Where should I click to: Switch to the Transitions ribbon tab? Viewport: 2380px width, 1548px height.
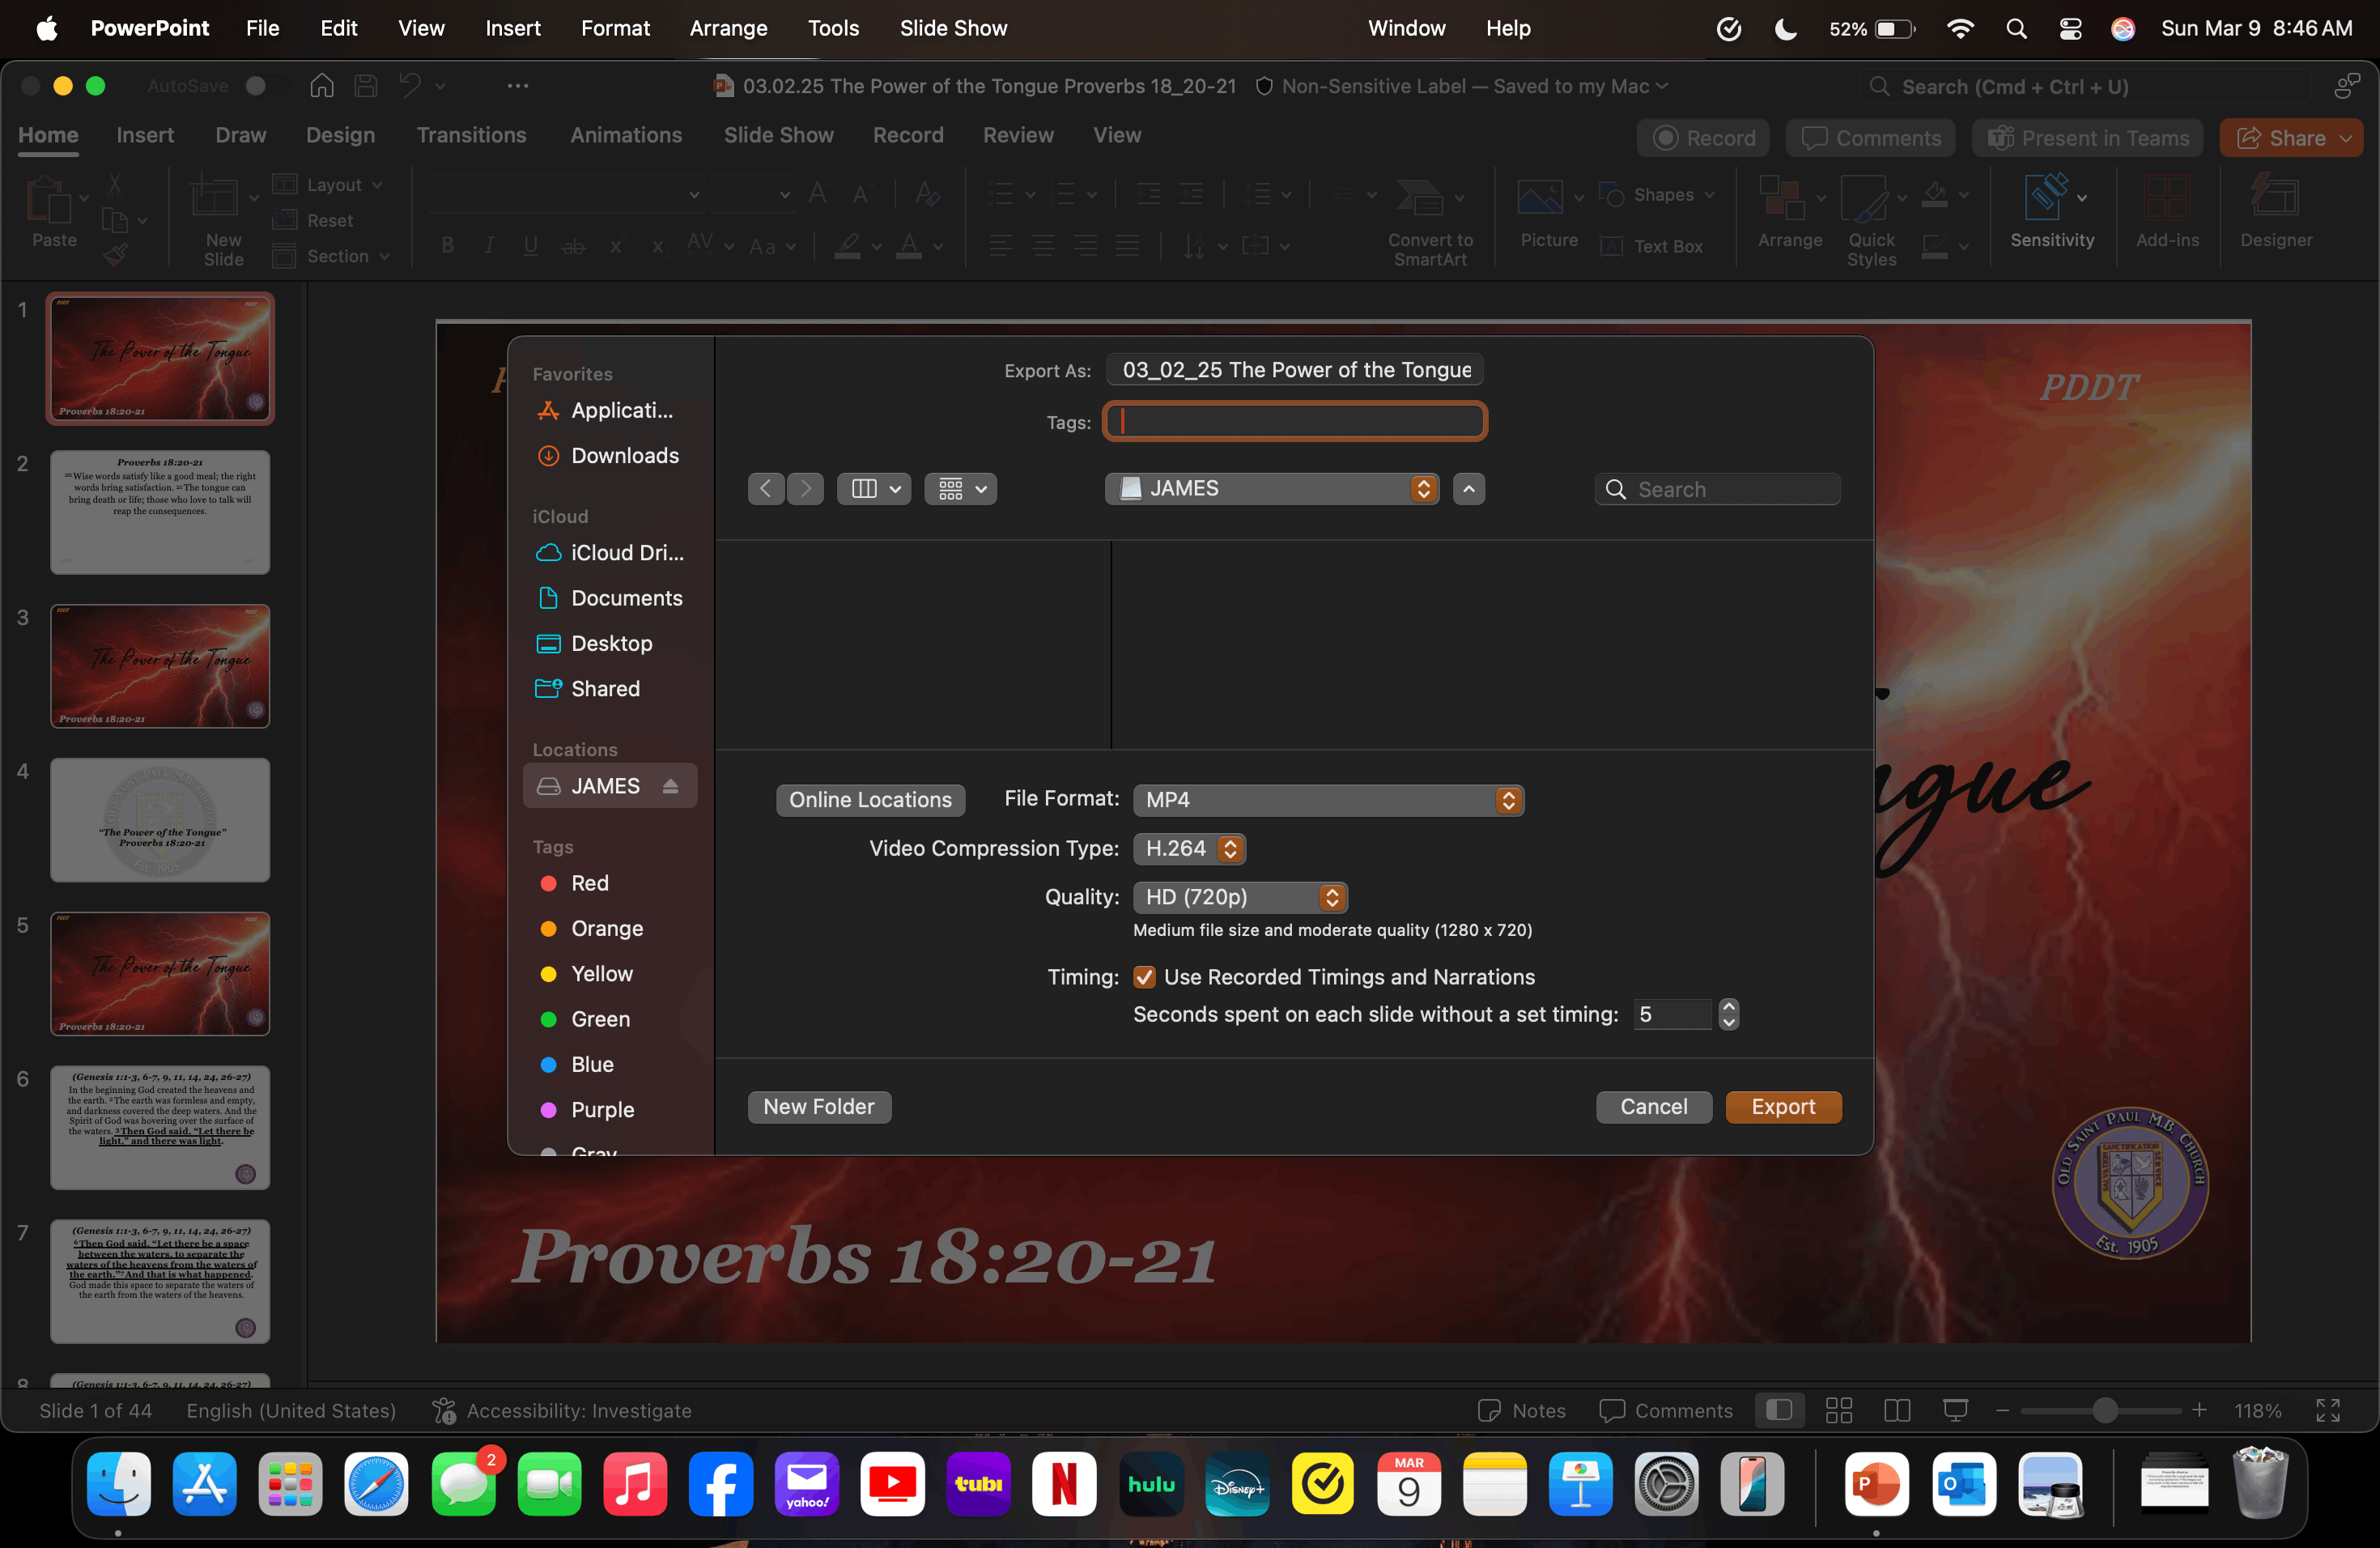[471, 135]
